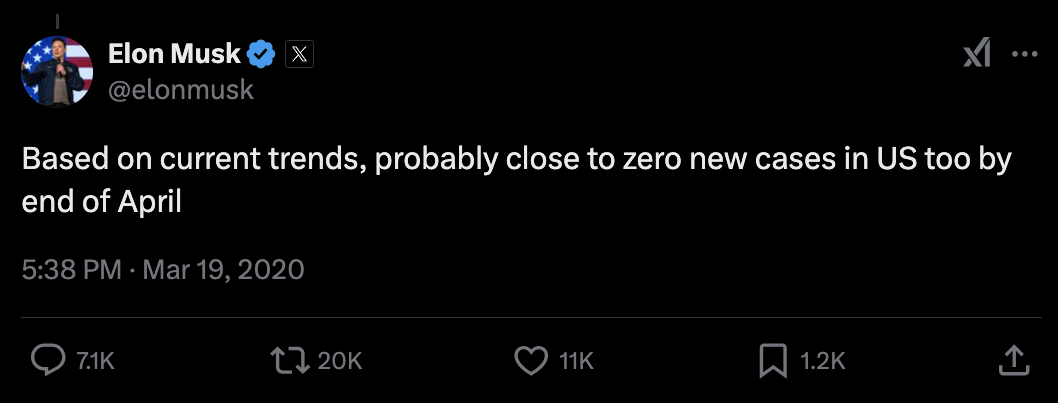Open Elon Musk's profile picture
Viewport: 1058px width, 403px height.
(x=57, y=71)
